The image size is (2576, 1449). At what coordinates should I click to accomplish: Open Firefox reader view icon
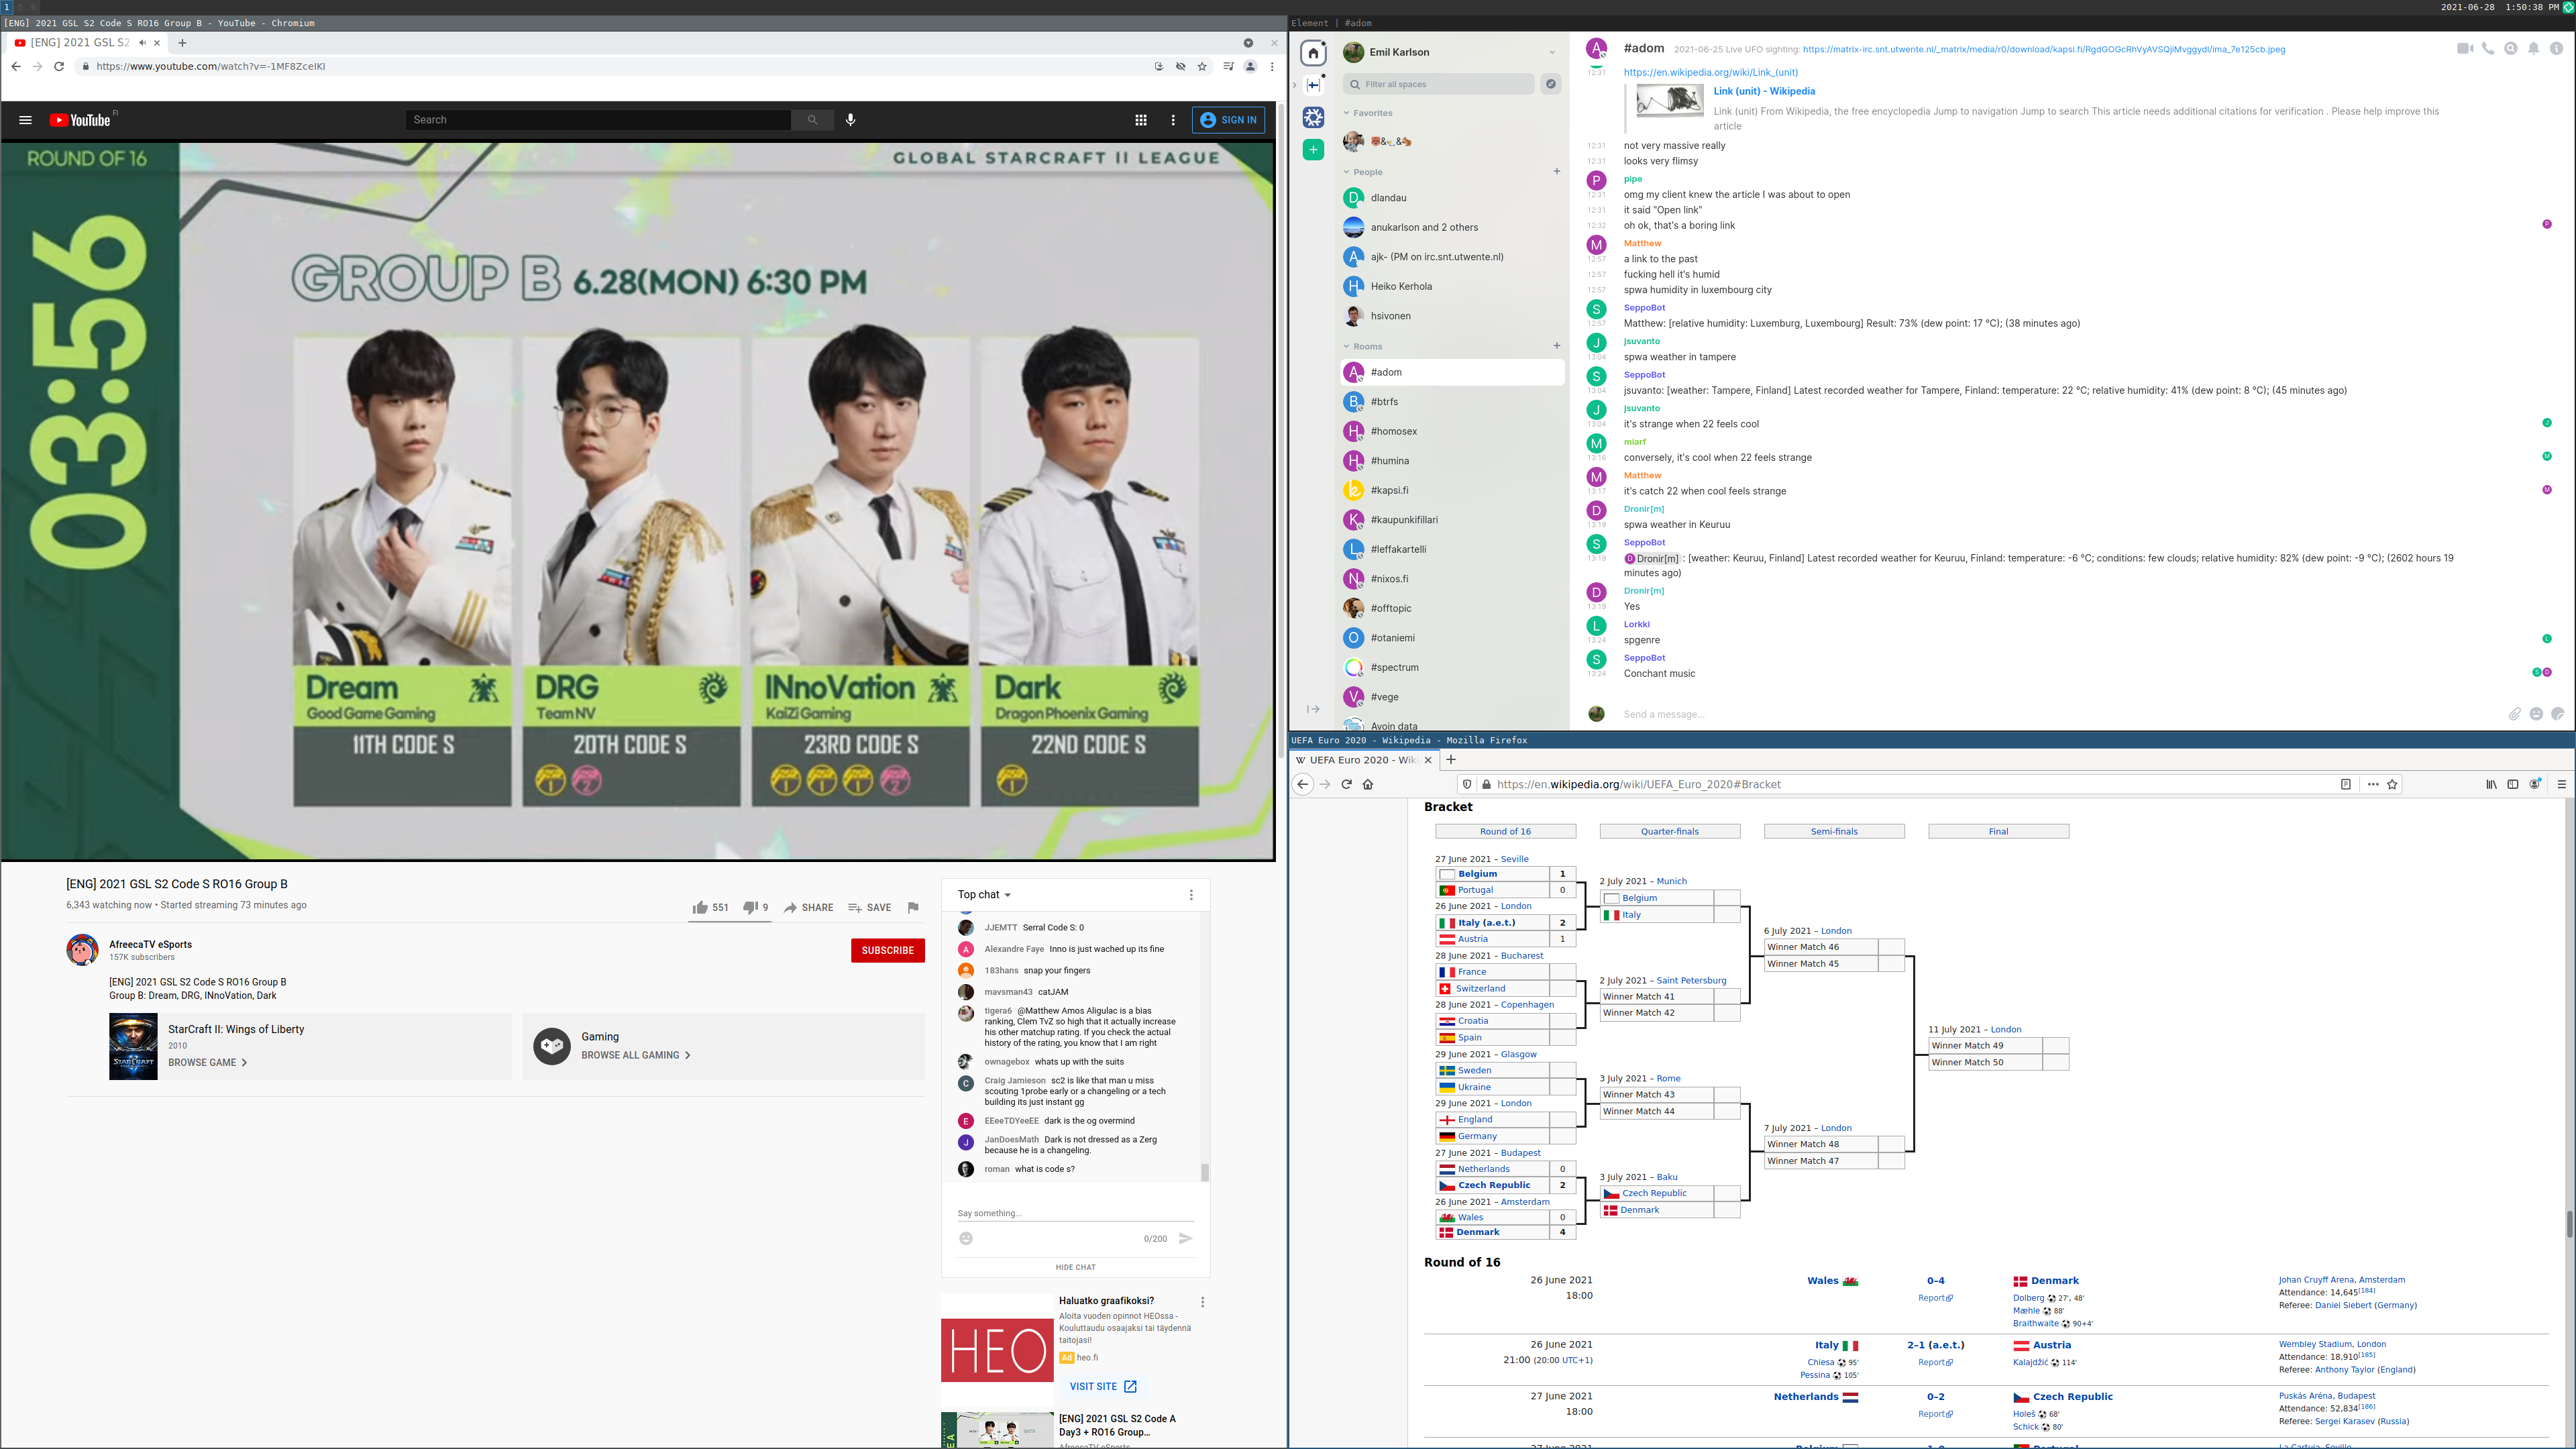coord(2345,784)
